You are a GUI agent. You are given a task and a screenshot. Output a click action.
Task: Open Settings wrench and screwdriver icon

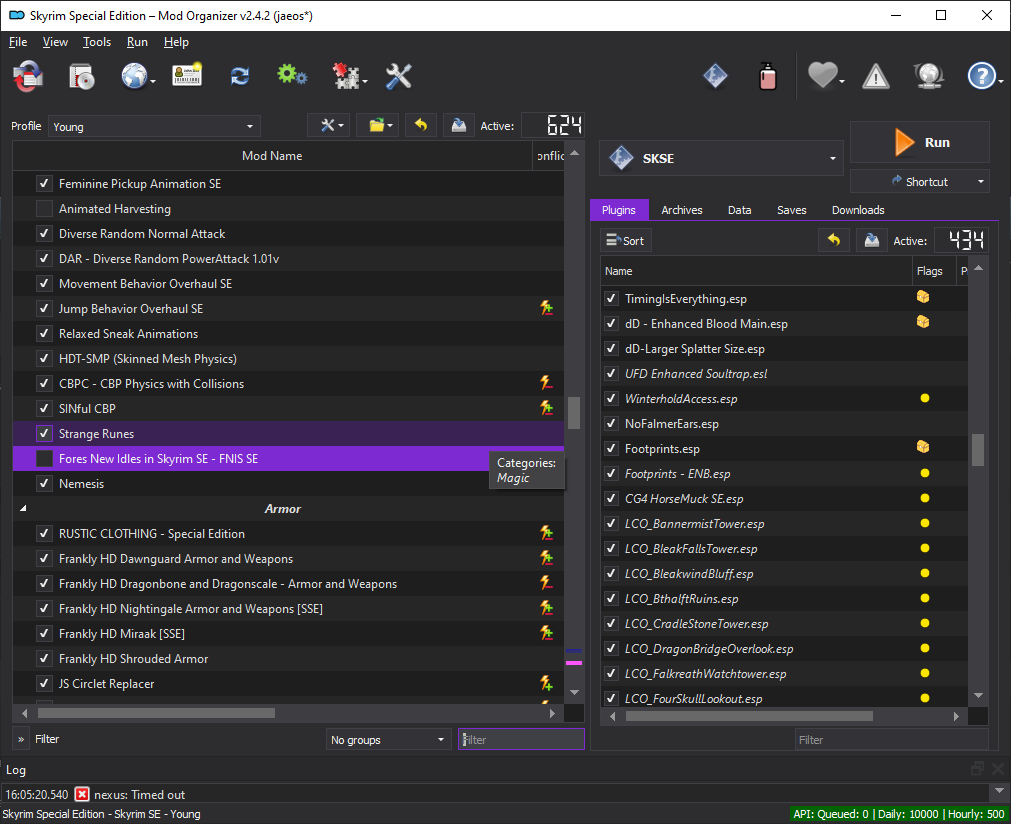398,76
